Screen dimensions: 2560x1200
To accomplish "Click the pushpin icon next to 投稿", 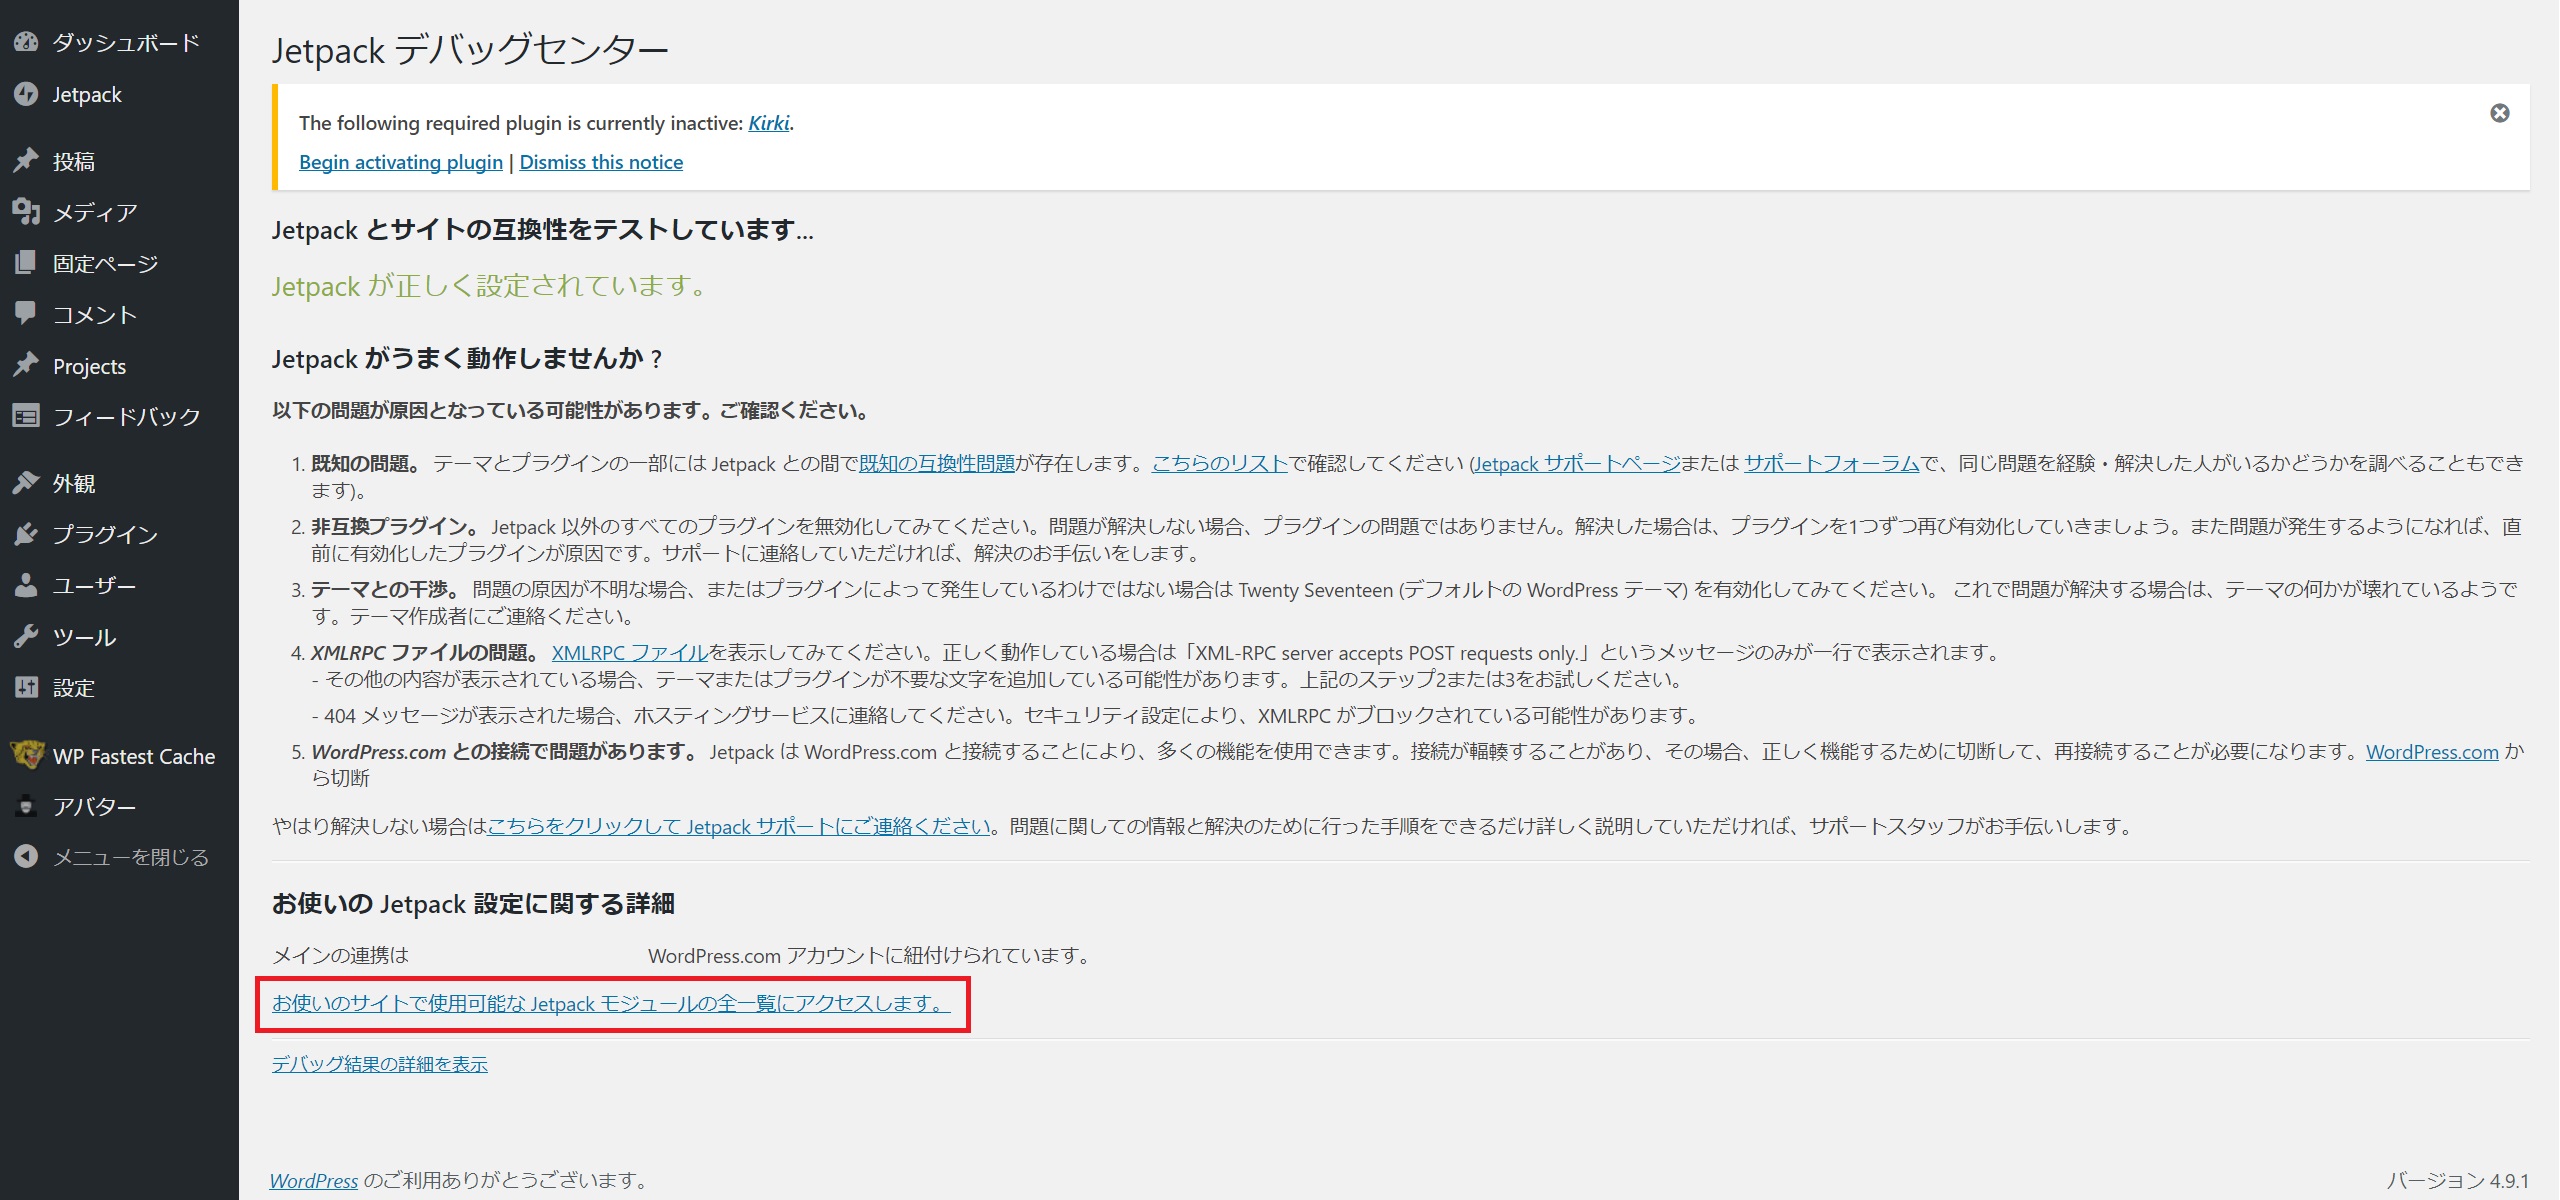I will coord(26,160).
